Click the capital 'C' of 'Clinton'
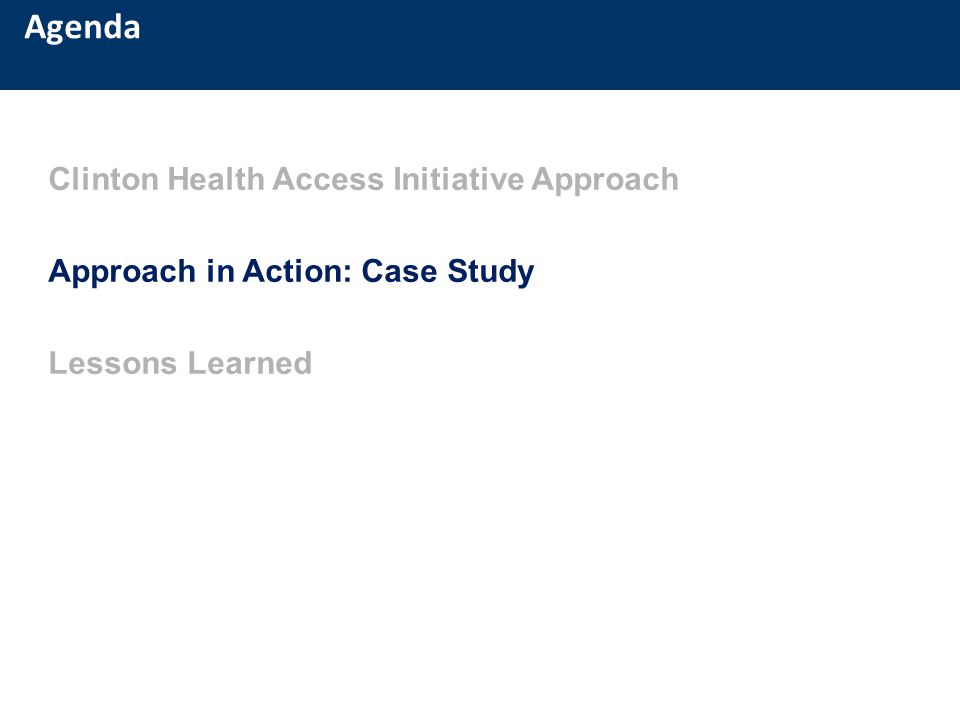This screenshot has width=960, height=720. click(60, 179)
